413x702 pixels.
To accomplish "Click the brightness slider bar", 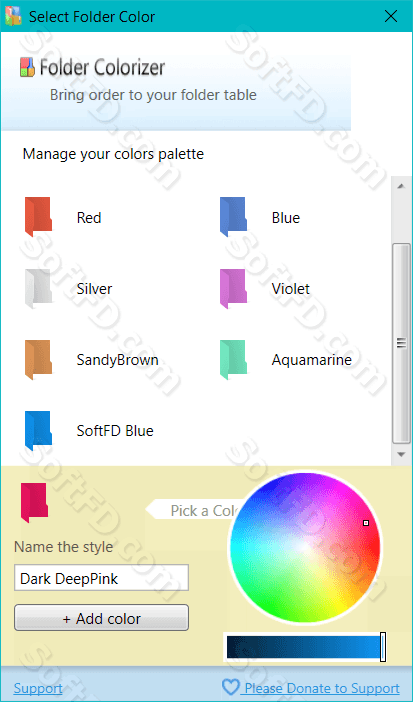I will (305, 647).
